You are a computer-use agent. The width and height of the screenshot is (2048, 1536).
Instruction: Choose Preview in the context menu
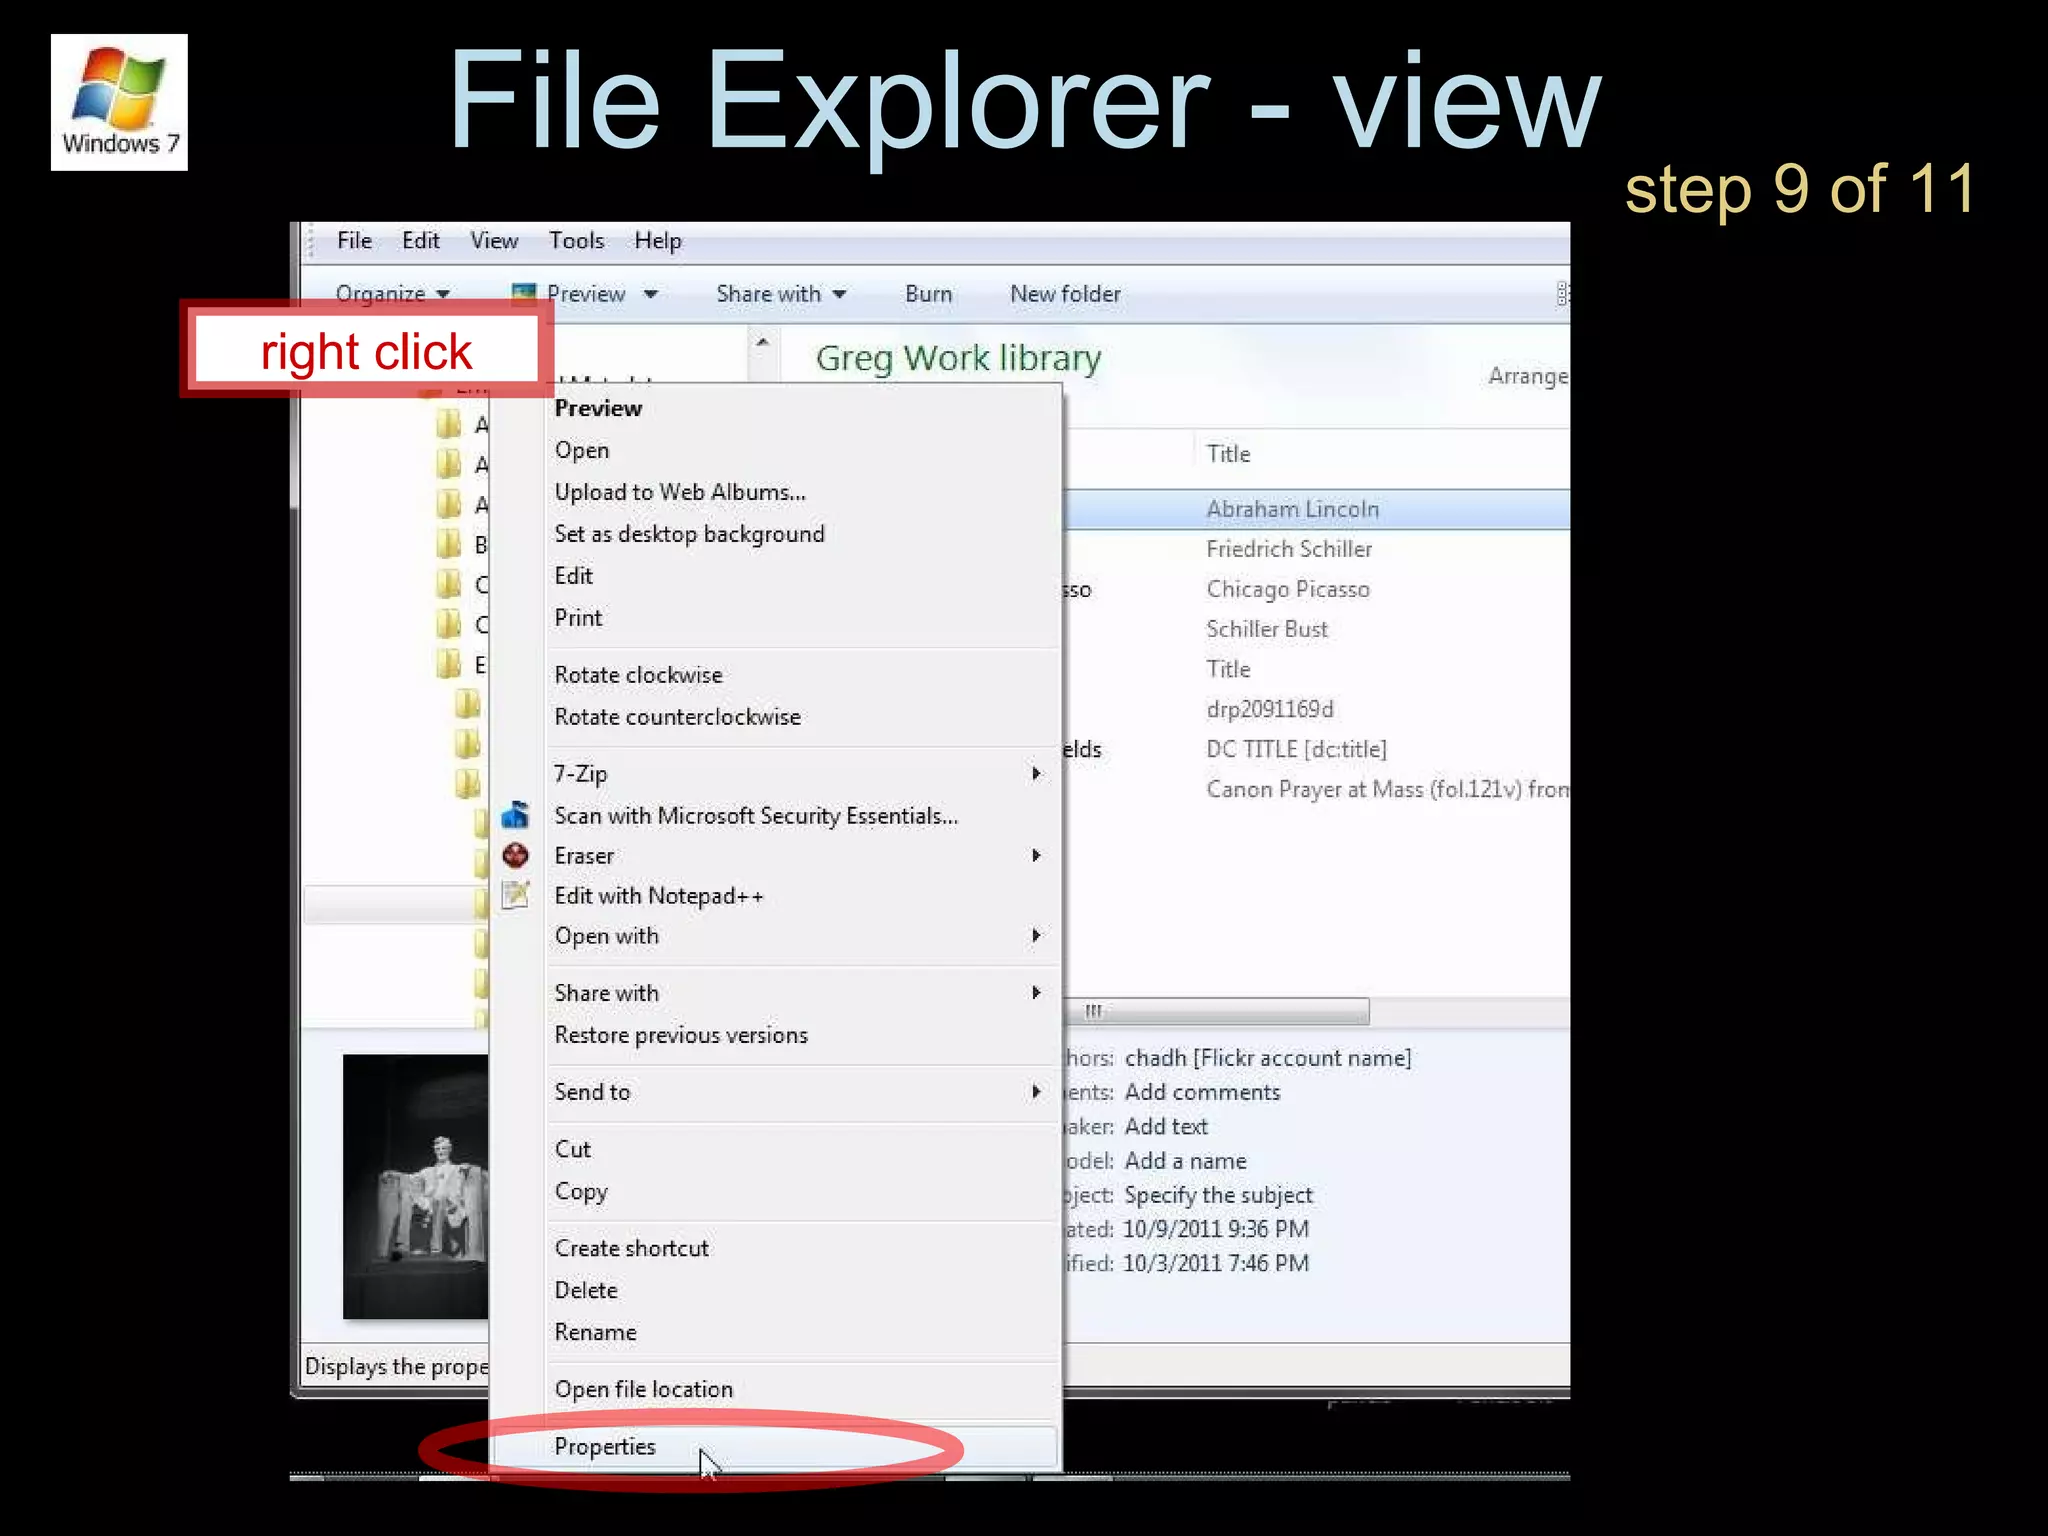pyautogui.click(x=598, y=408)
